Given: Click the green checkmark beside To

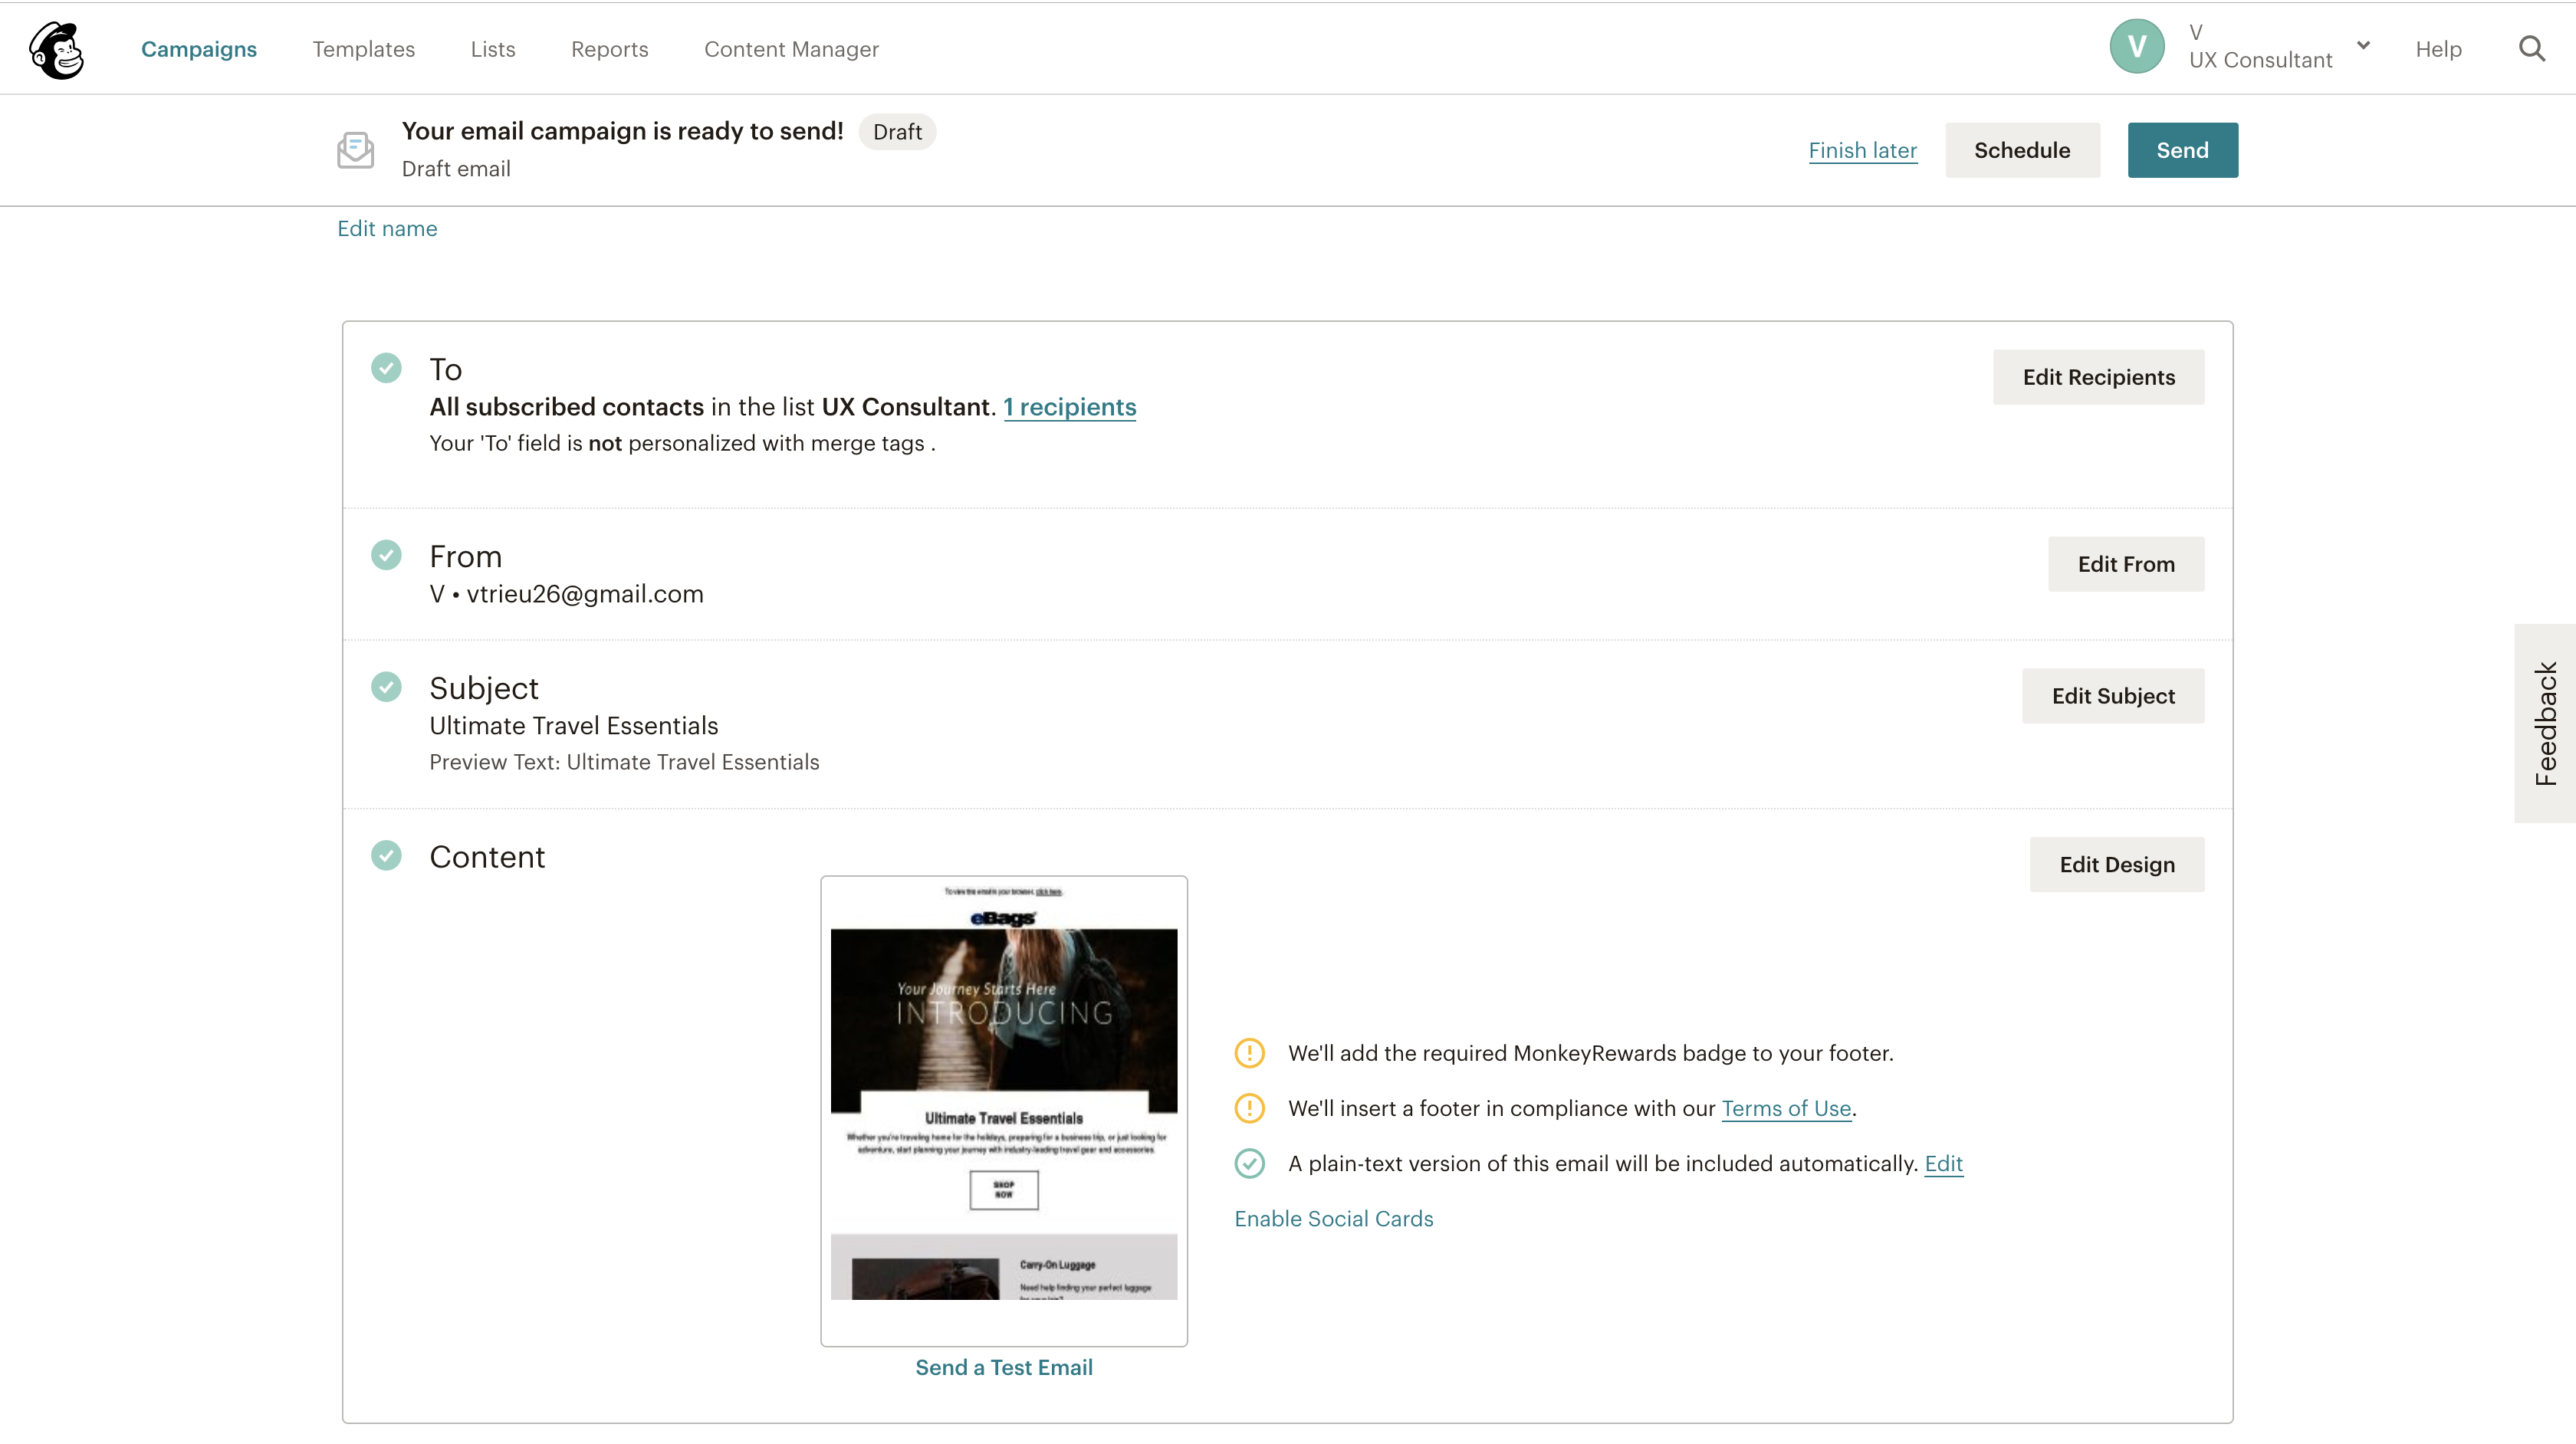Looking at the screenshot, I should [x=386, y=368].
